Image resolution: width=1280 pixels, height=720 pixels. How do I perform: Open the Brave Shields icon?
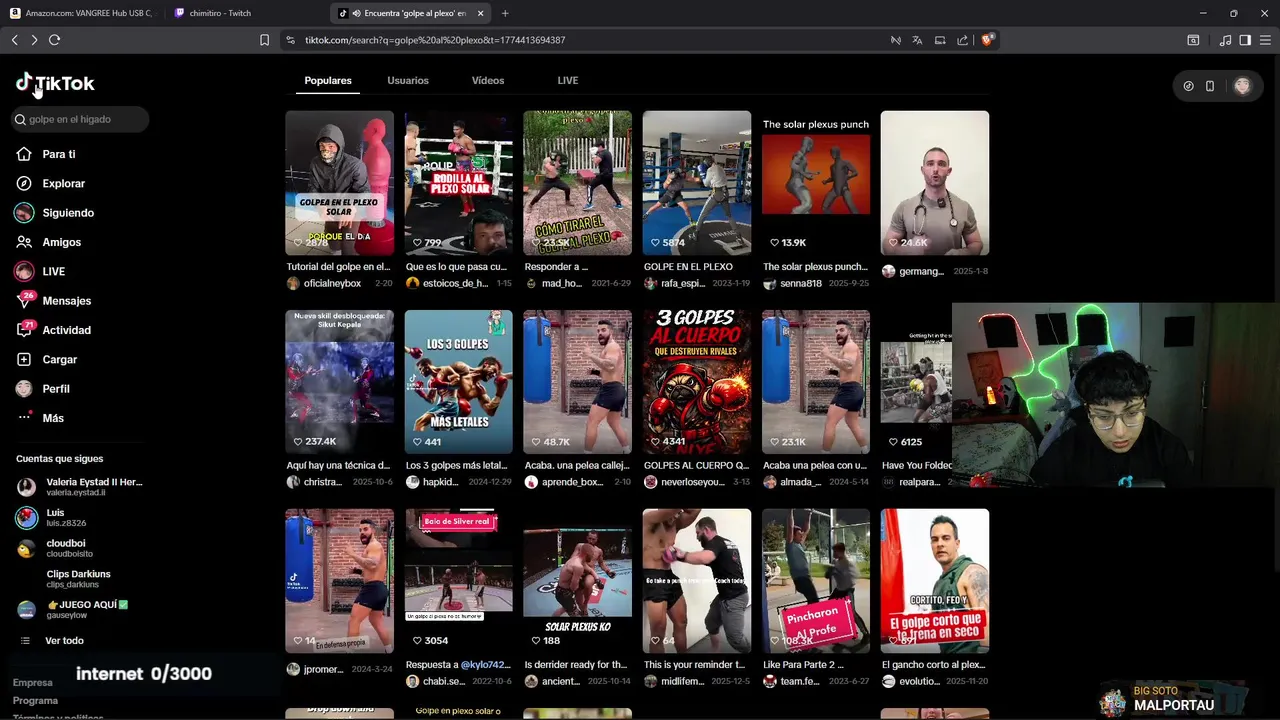[x=987, y=40]
